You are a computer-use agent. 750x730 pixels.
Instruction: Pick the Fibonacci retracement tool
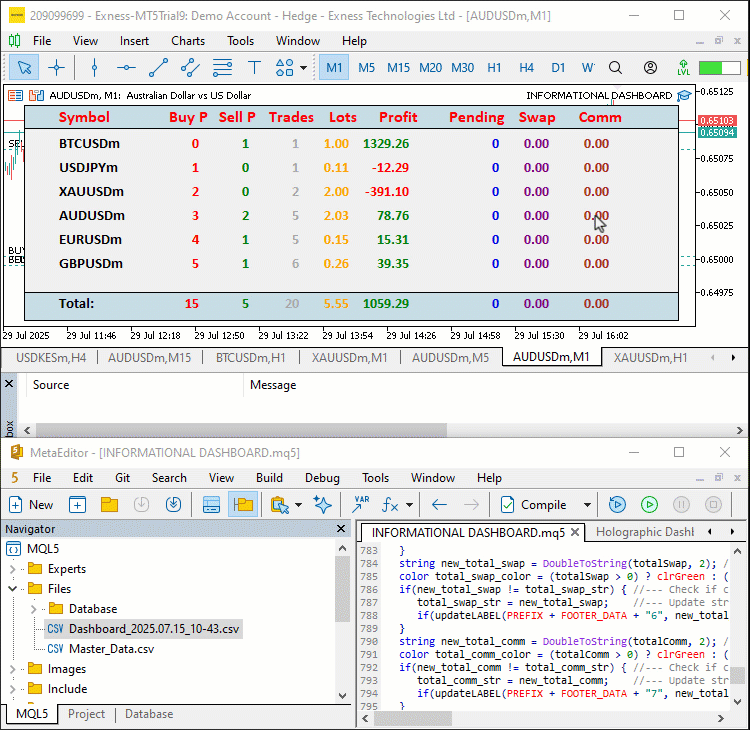click(x=222, y=67)
